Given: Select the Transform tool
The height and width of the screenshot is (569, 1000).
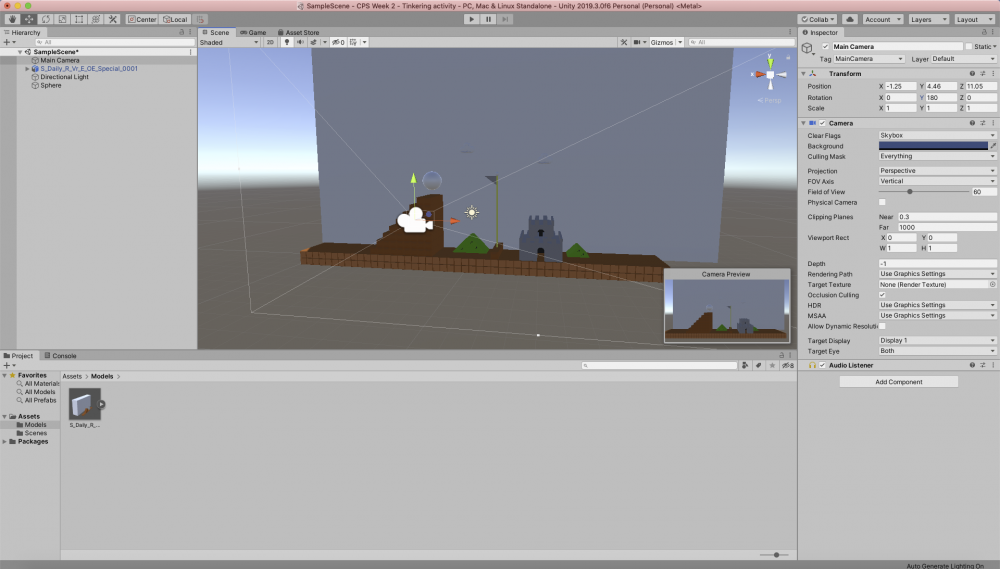Looking at the screenshot, I should (x=96, y=19).
